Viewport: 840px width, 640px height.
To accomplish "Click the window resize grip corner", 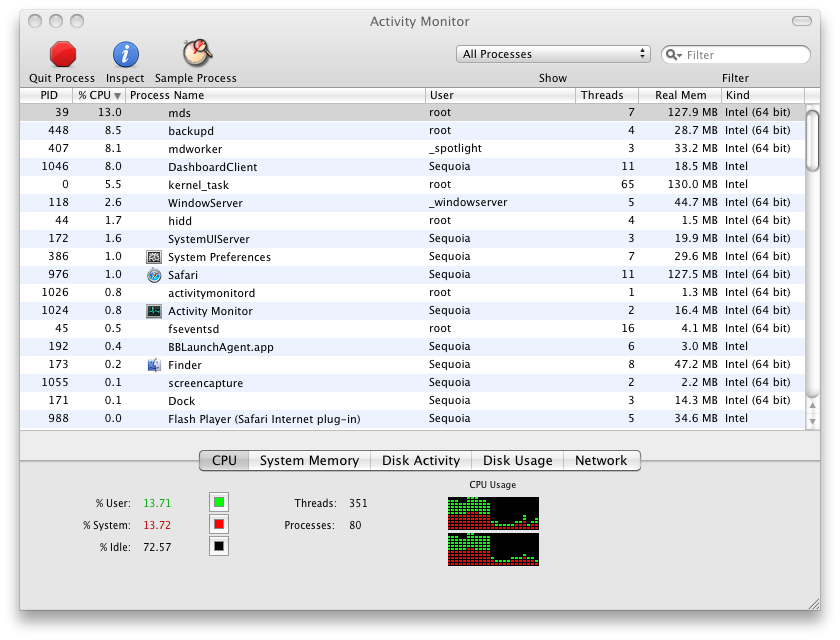I will pos(814,604).
